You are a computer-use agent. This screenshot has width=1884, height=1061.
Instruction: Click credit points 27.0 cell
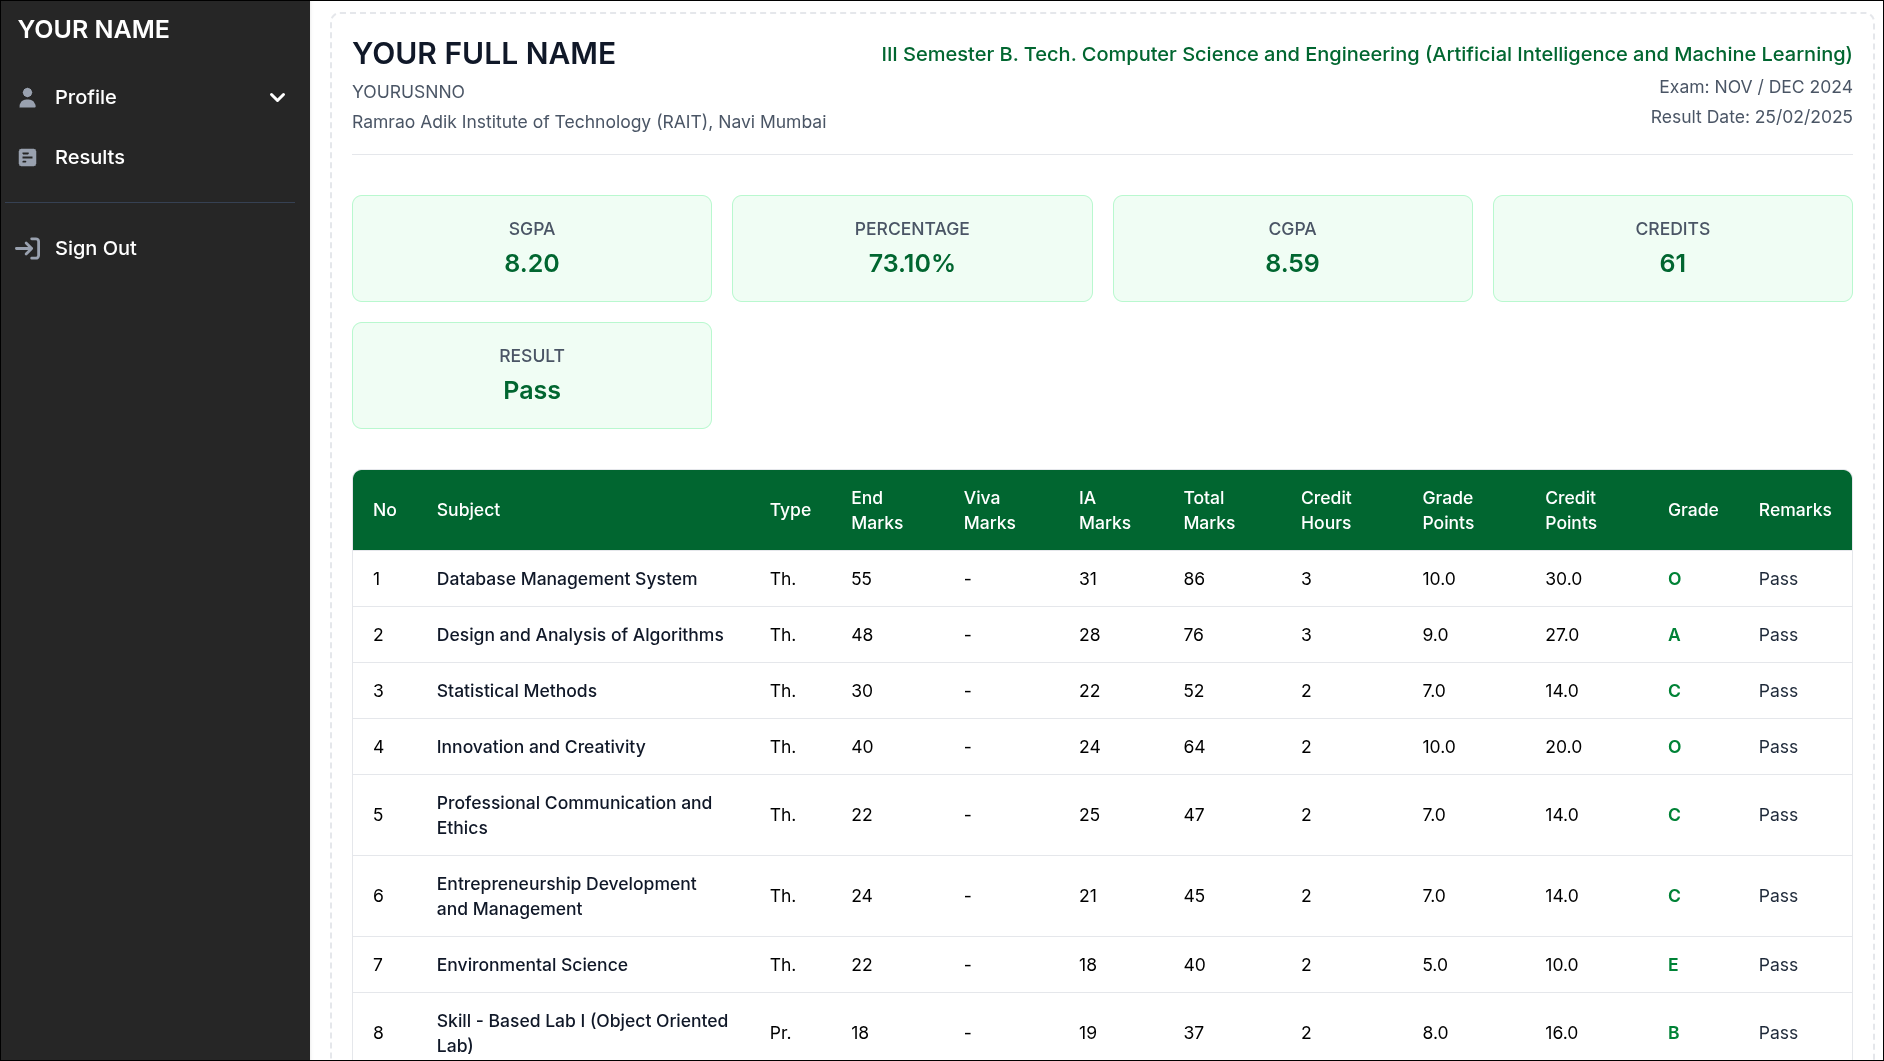coord(1562,635)
